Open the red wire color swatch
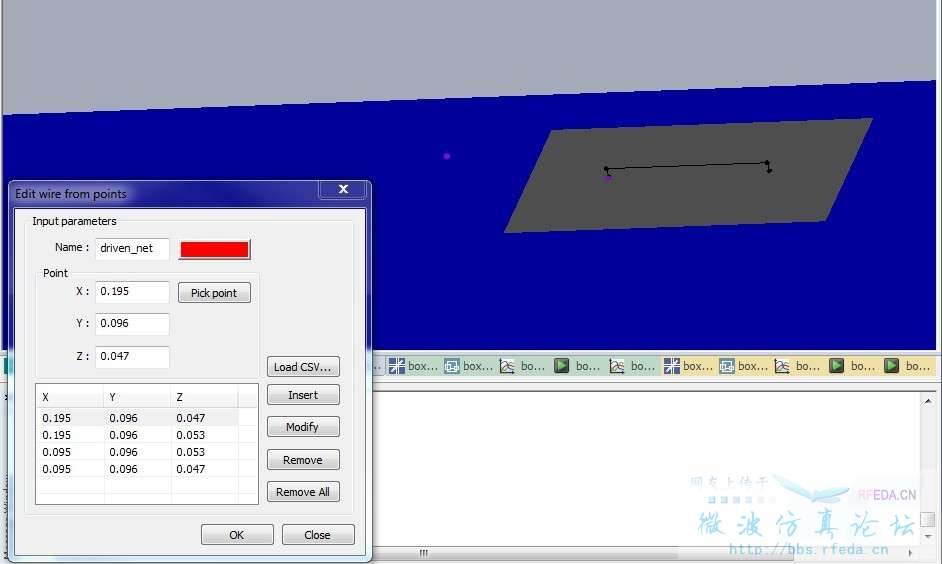This screenshot has height=564, width=942. [x=214, y=249]
